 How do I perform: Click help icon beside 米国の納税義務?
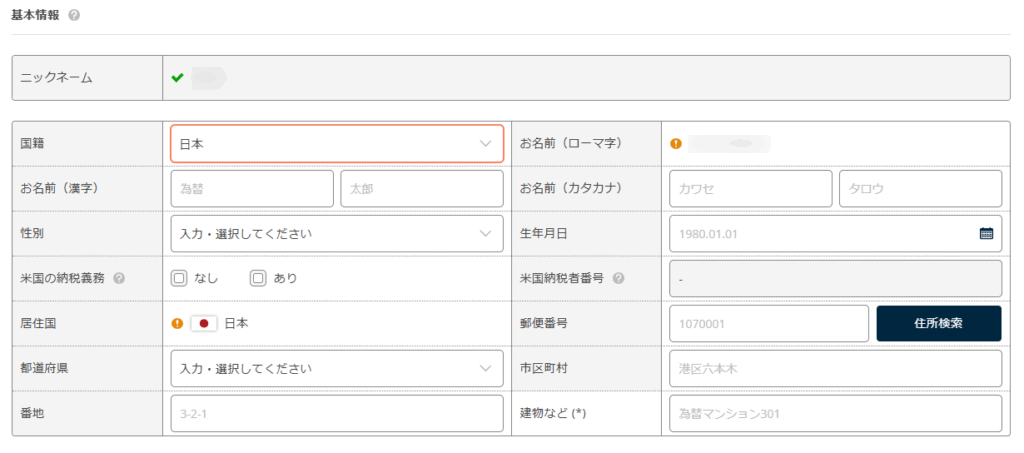(x=119, y=278)
